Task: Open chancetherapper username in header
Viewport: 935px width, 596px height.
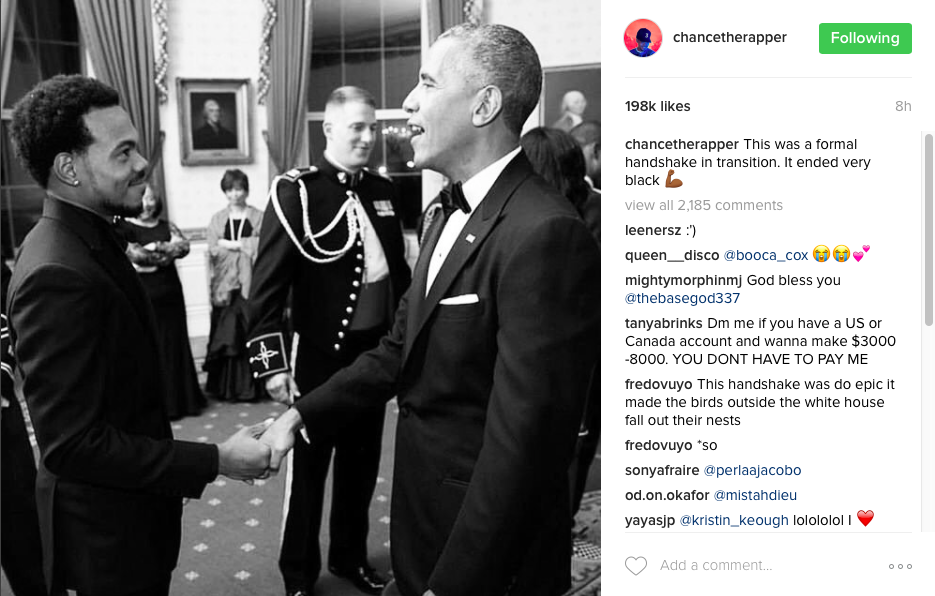Action: coord(729,37)
